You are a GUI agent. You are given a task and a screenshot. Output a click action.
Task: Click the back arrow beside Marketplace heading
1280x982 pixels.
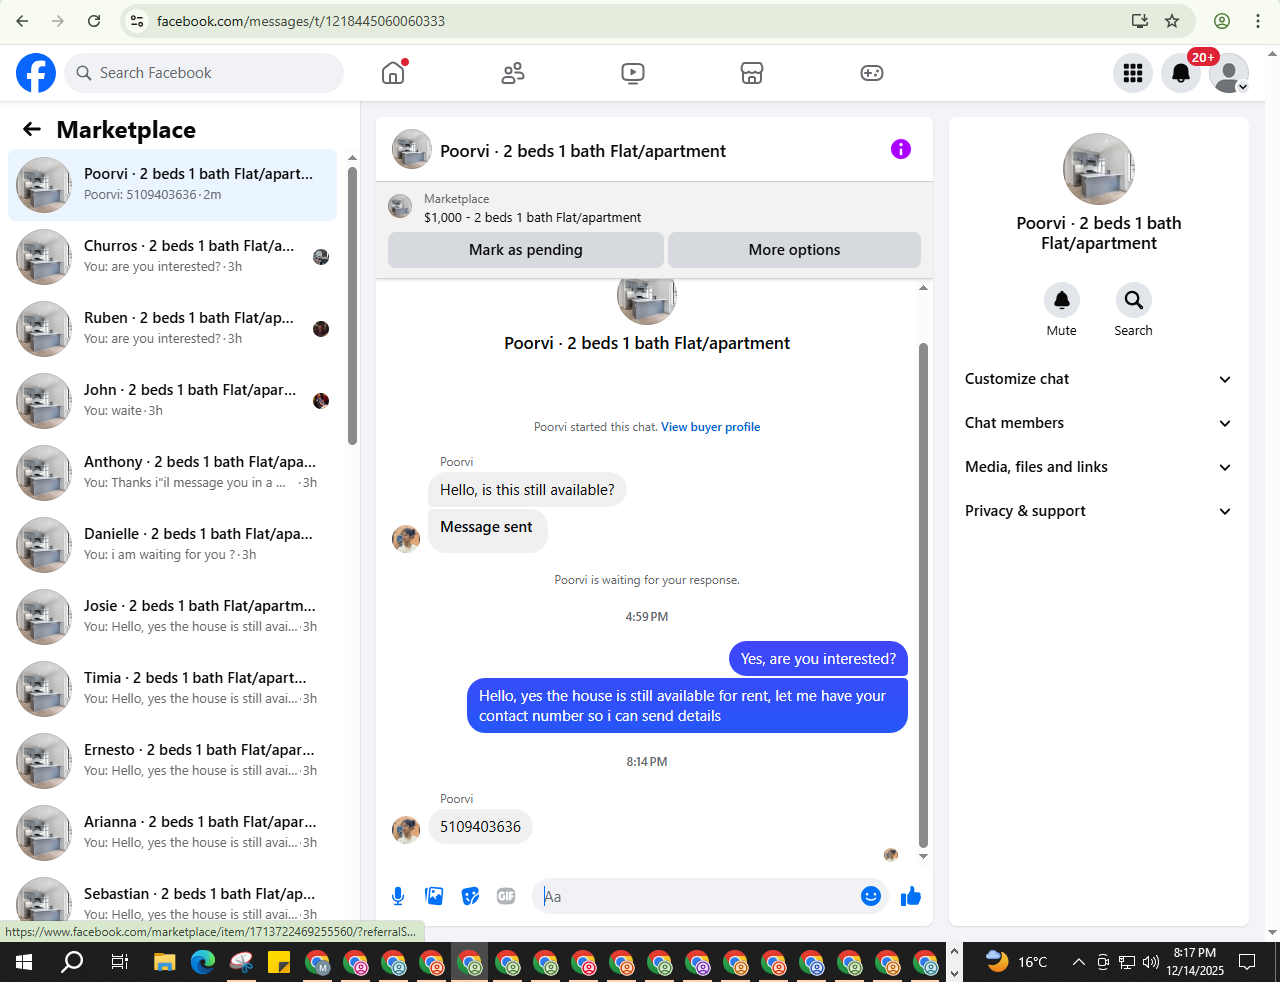[x=32, y=129]
